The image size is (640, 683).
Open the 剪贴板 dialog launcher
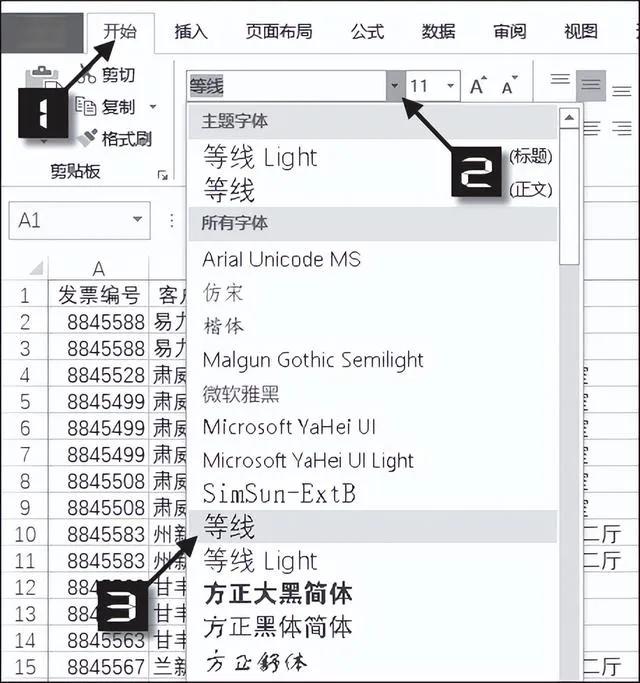pos(163,175)
